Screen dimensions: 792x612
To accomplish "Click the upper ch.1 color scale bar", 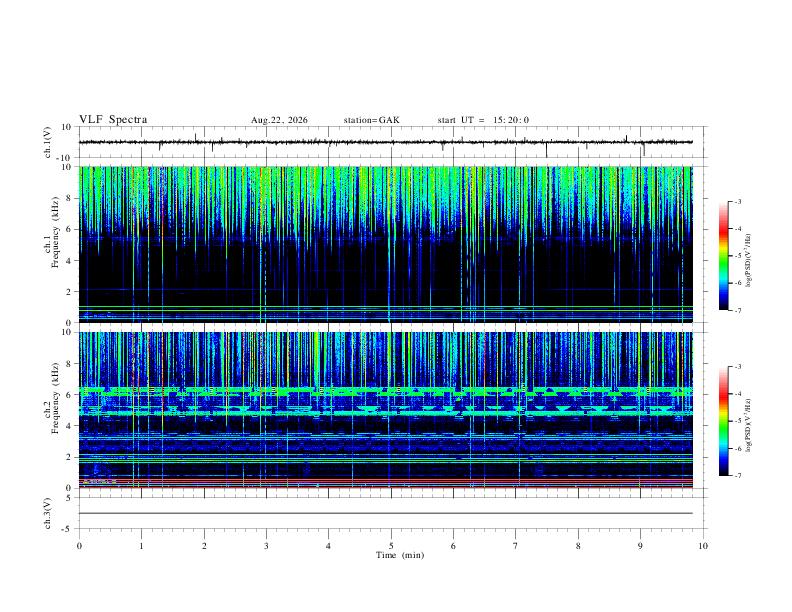I will (x=723, y=256).
